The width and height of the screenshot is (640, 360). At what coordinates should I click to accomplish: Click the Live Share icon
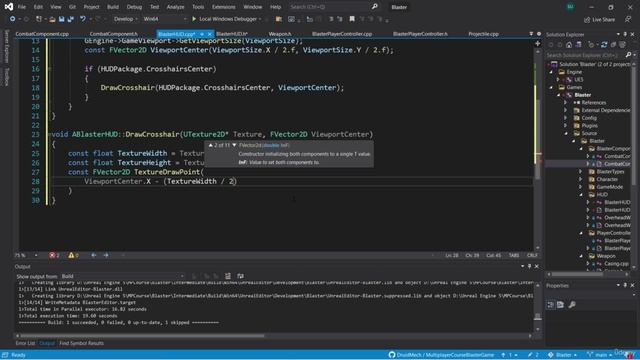[x=587, y=20]
